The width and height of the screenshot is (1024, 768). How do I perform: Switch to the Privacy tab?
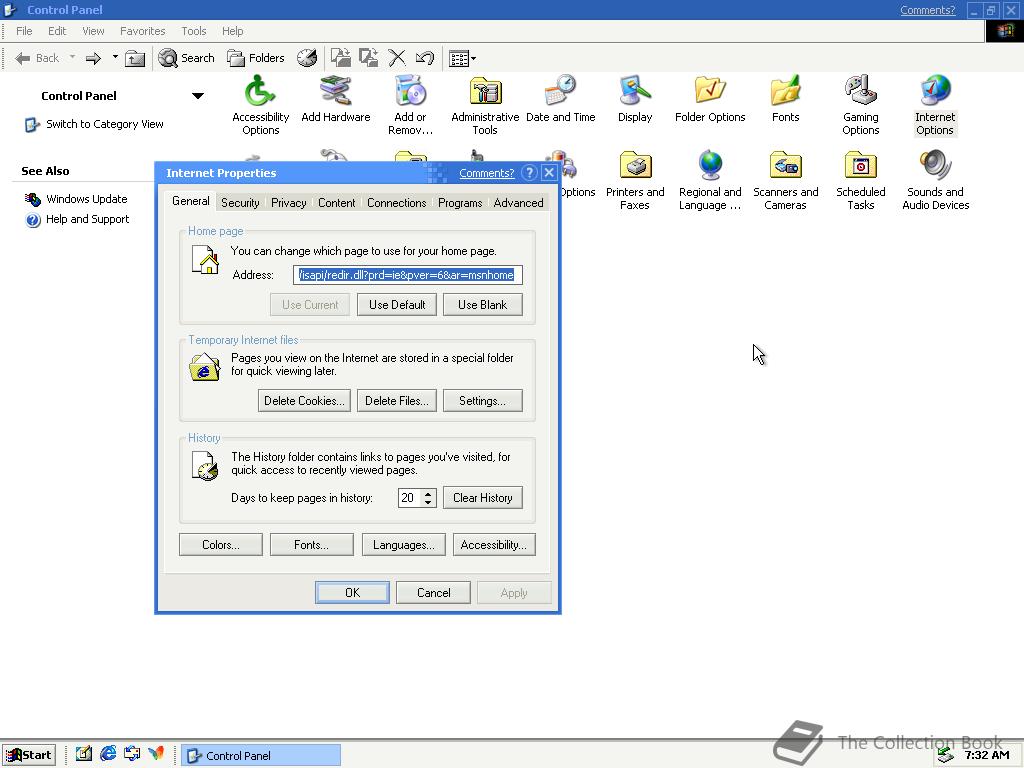coord(289,202)
